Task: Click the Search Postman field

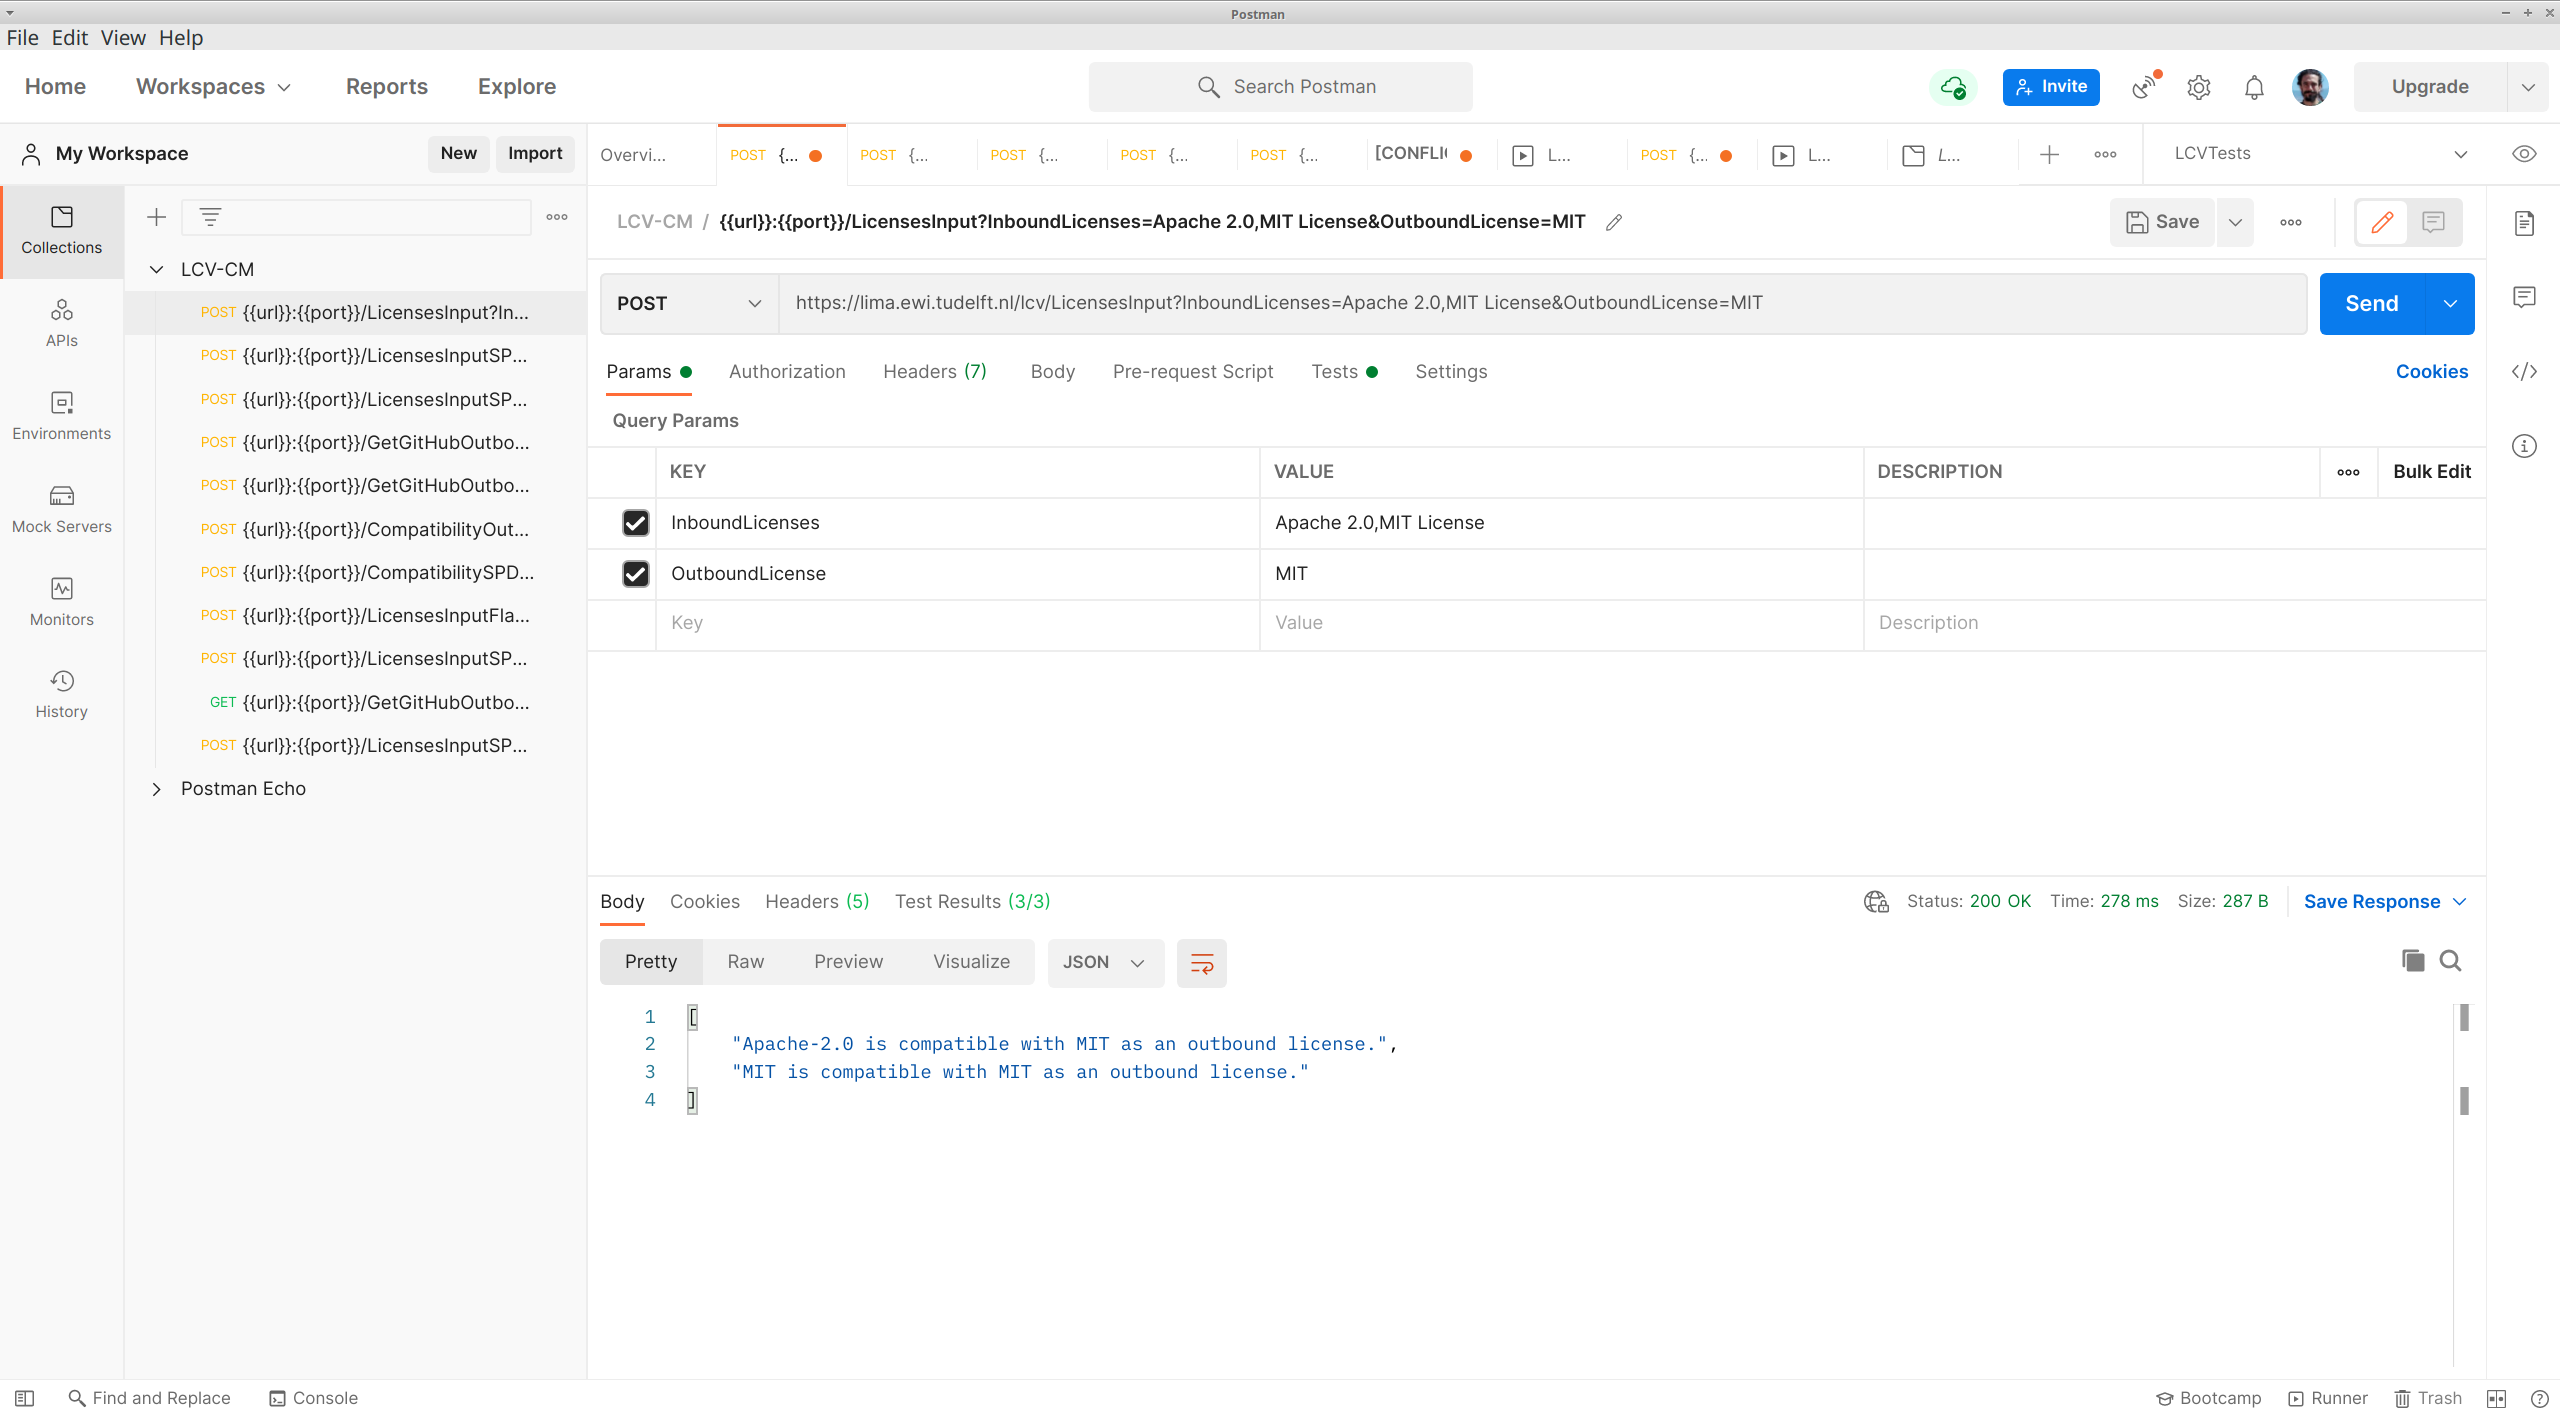Action: [x=1280, y=87]
